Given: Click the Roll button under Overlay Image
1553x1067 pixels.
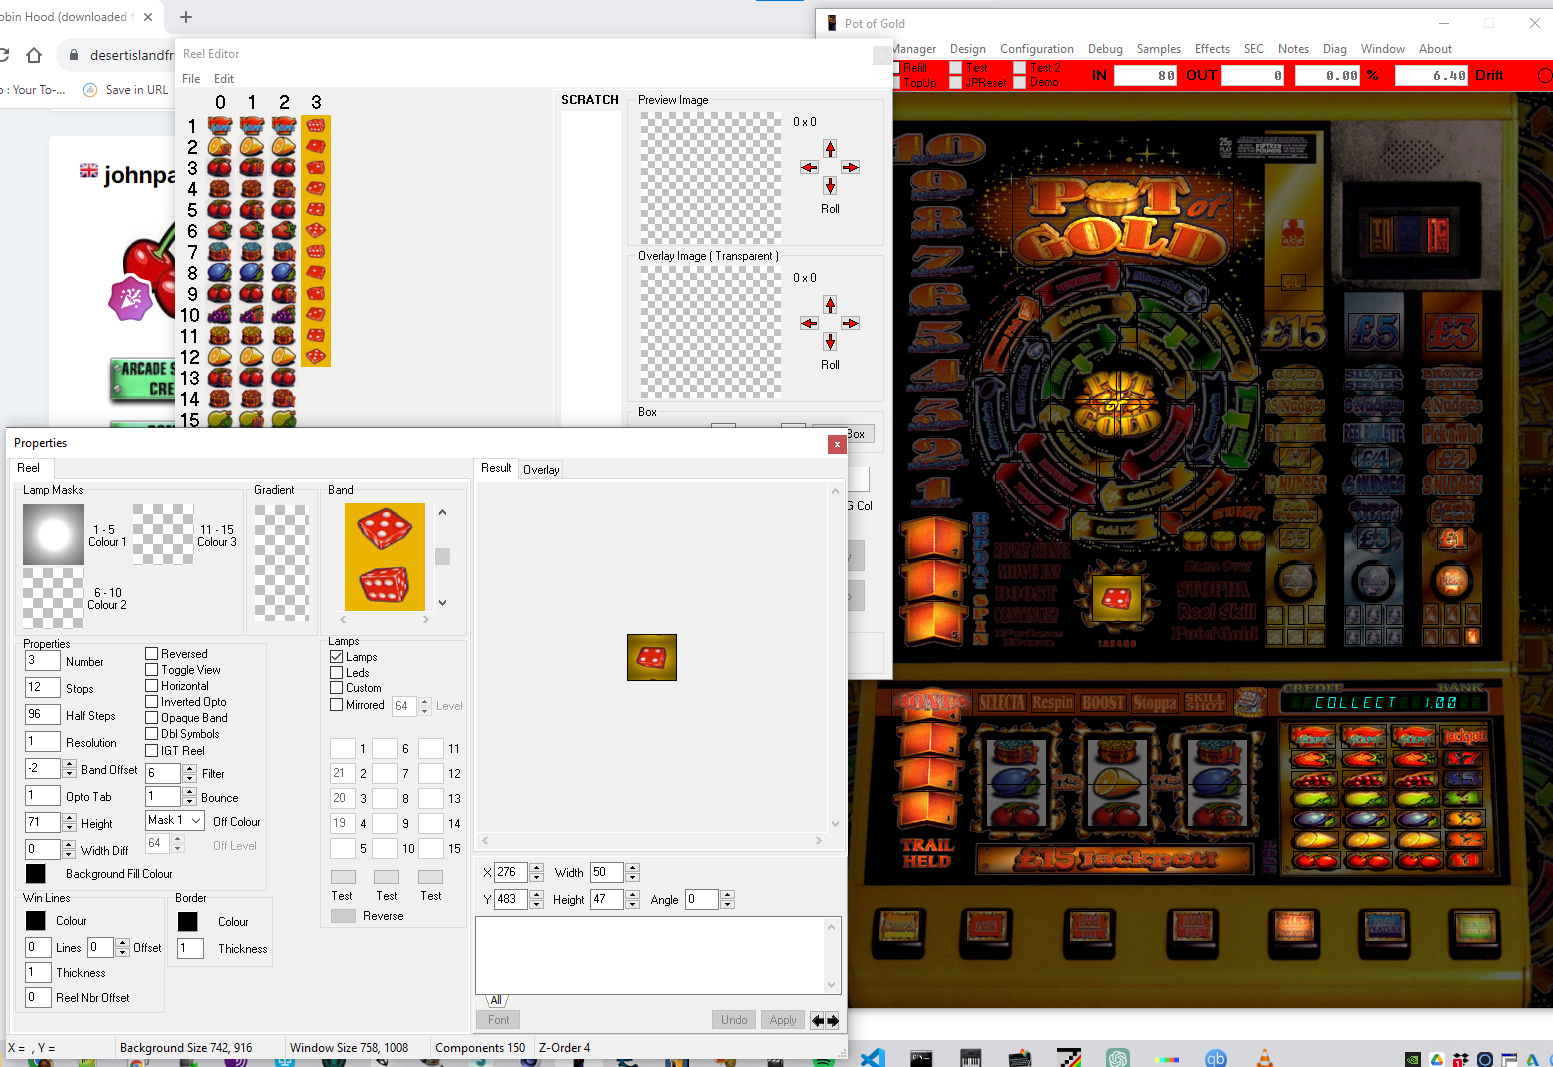Looking at the screenshot, I should click(x=830, y=365).
